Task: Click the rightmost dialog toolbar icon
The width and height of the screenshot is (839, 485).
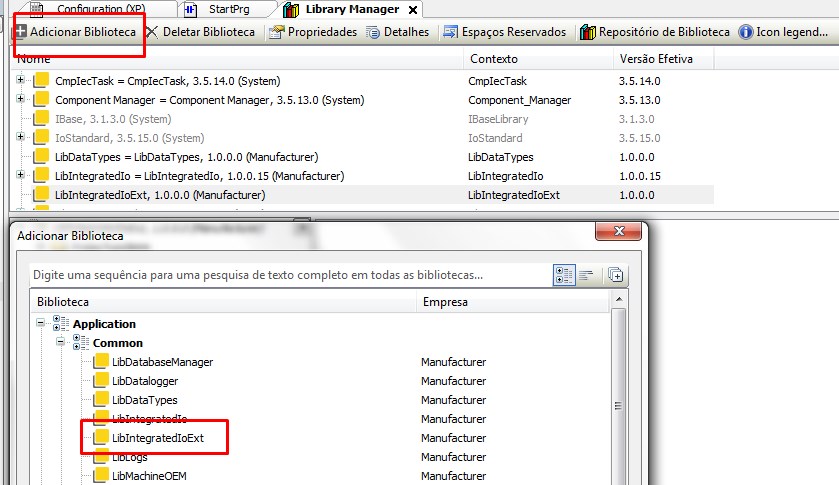Action: click(615, 274)
